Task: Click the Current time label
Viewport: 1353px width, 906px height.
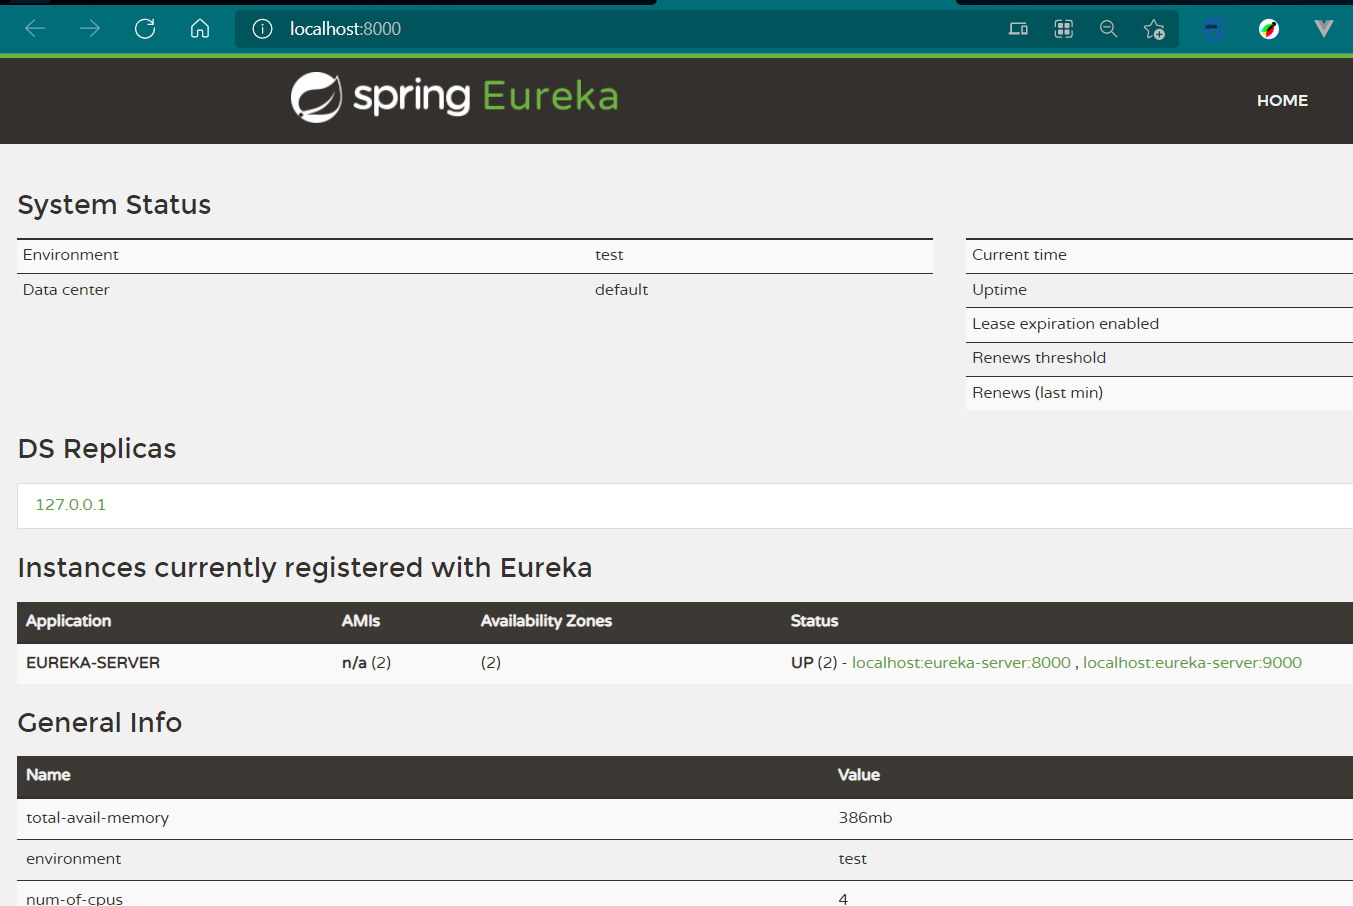Action: point(1019,255)
